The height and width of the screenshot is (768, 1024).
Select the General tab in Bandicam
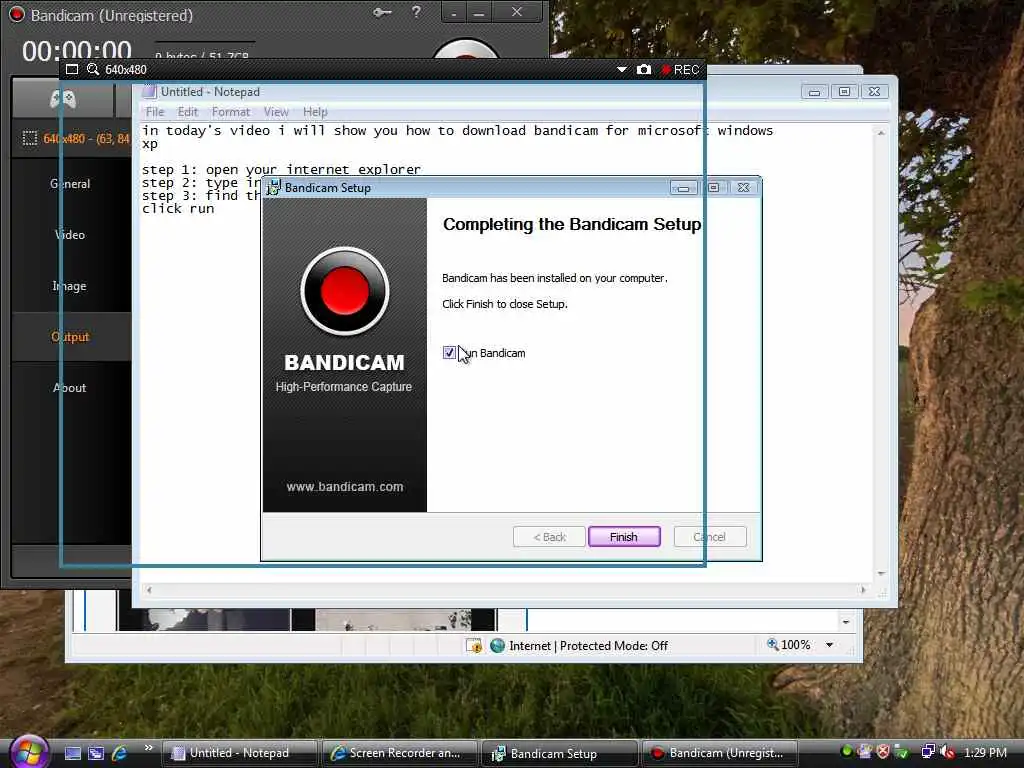pos(70,184)
